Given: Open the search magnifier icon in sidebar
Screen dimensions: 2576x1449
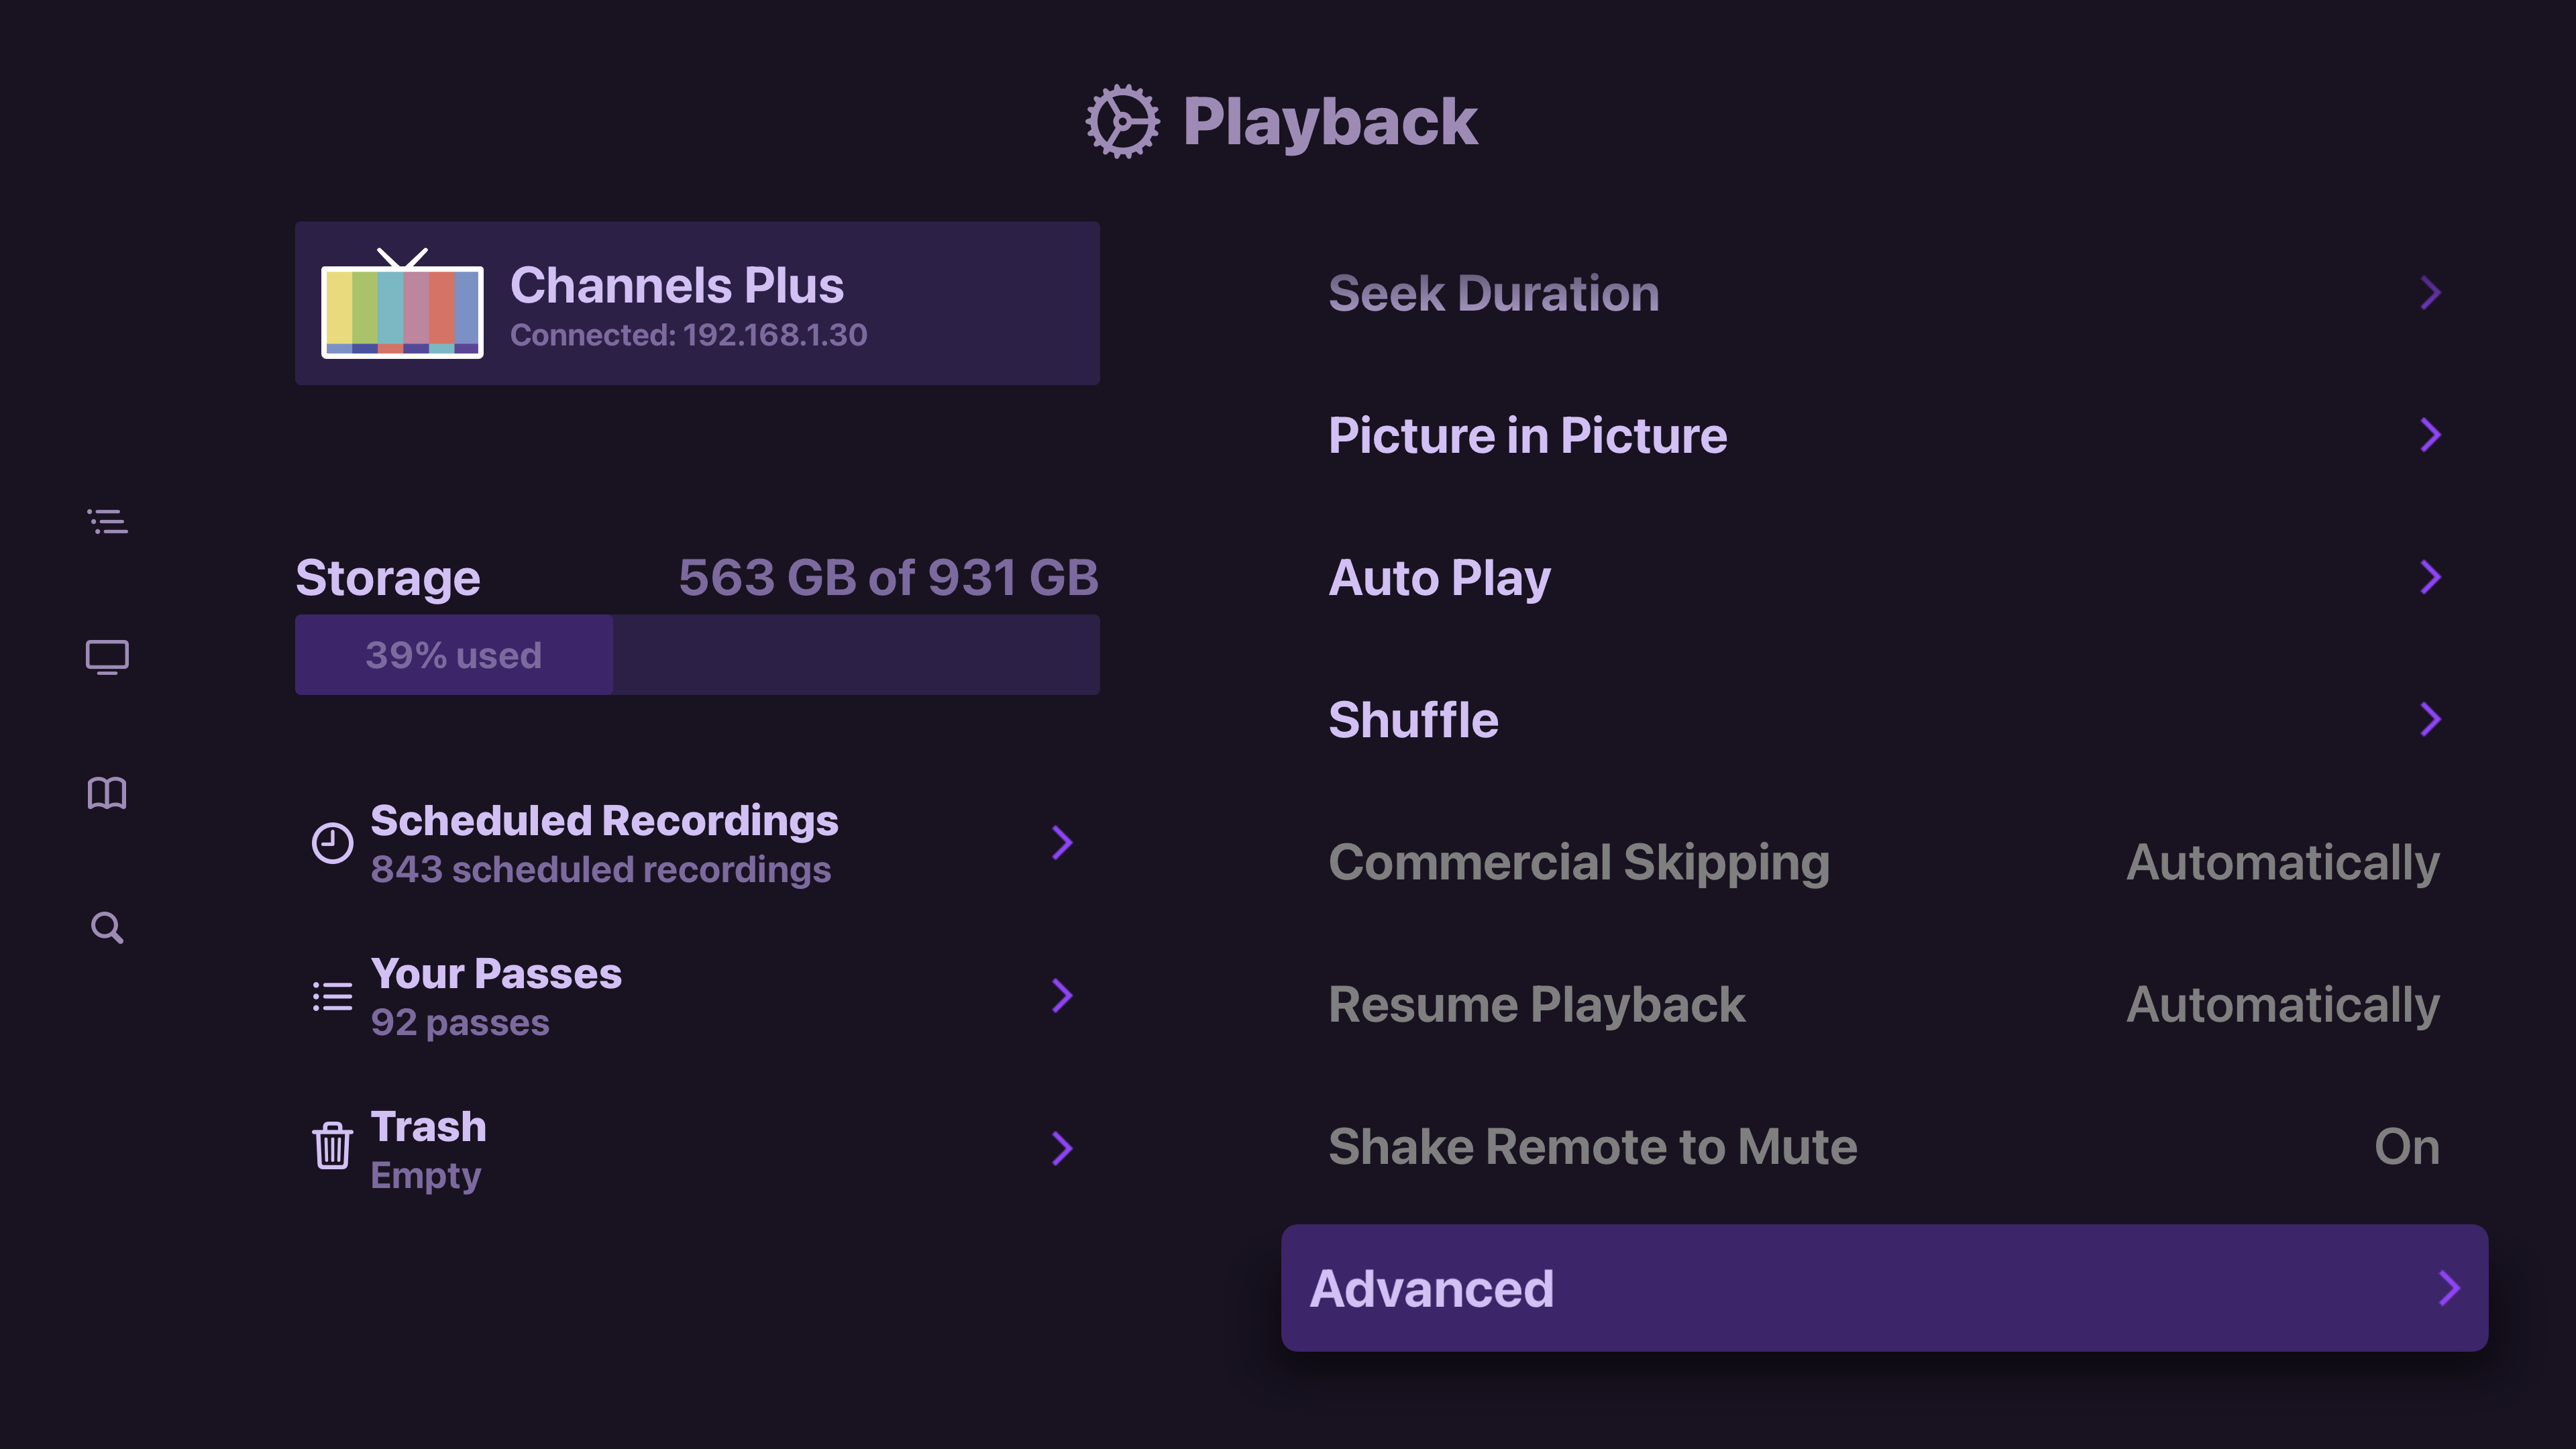Looking at the screenshot, I should click(107, 928).
